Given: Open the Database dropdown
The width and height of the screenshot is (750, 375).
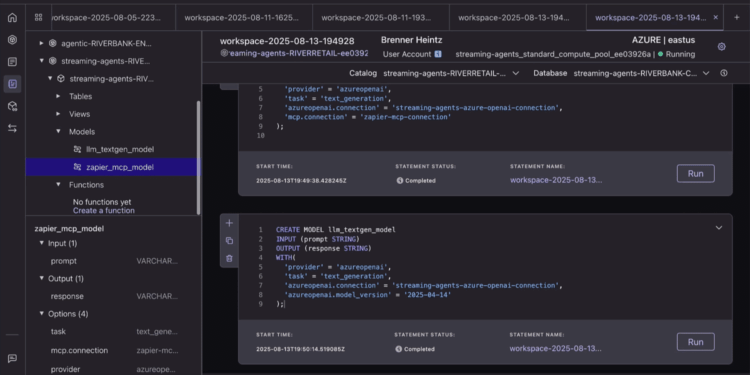Looking at the screenshot, I should click(x=642, y=73).
